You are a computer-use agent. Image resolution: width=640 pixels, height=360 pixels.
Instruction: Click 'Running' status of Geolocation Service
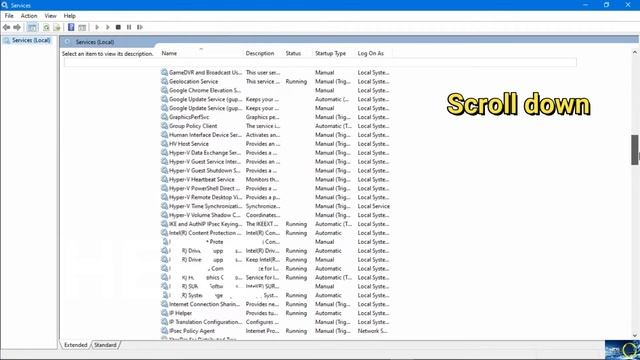[296, 82]
